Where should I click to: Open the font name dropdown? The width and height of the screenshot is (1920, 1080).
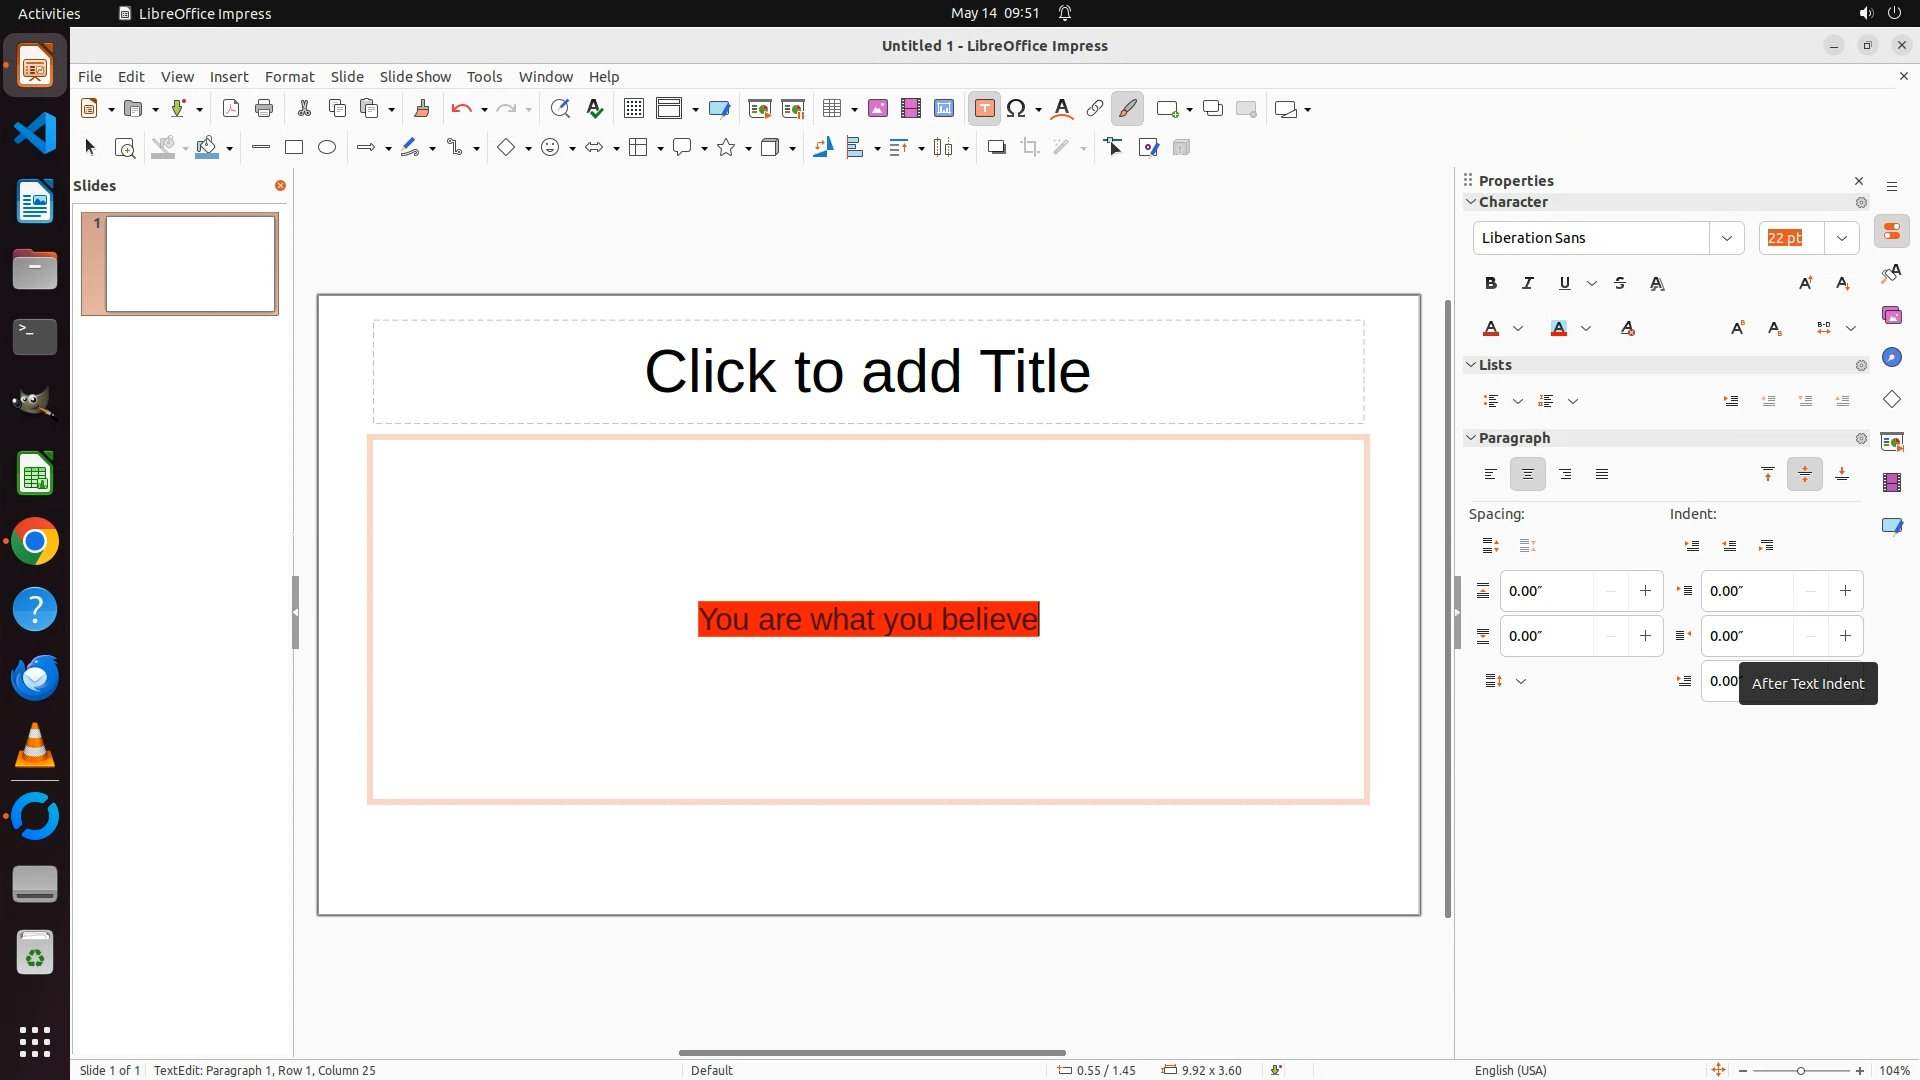(1726, 238)
